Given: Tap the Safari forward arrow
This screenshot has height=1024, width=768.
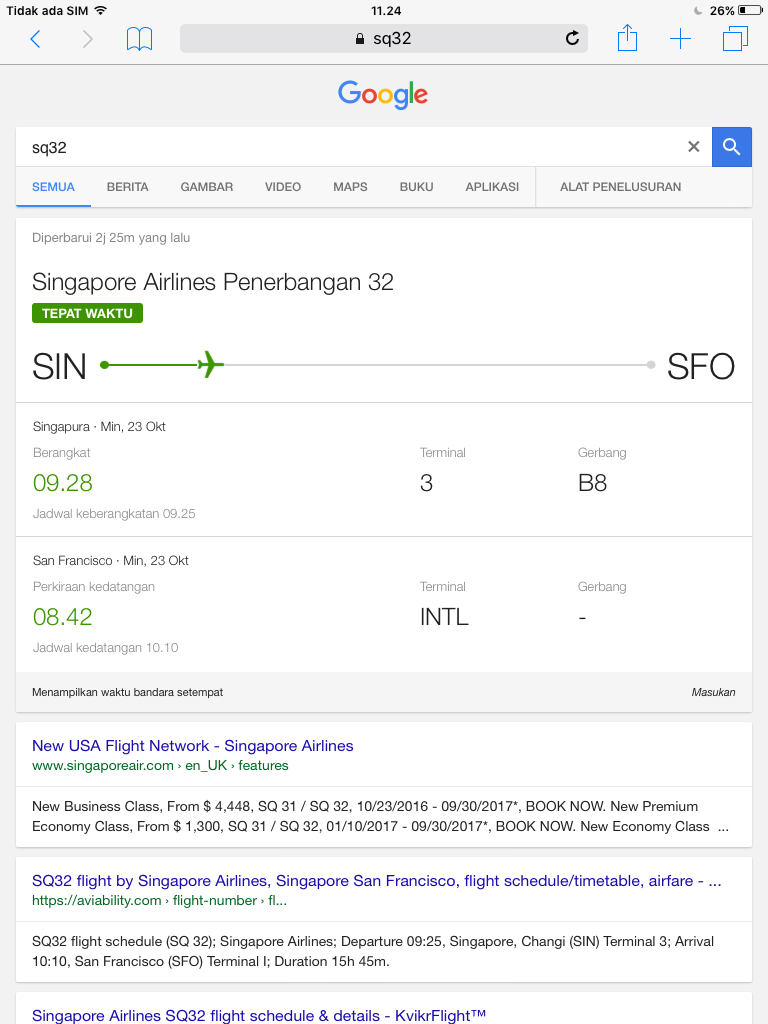Looking at the screenshot, I should [x=88, y=39].
